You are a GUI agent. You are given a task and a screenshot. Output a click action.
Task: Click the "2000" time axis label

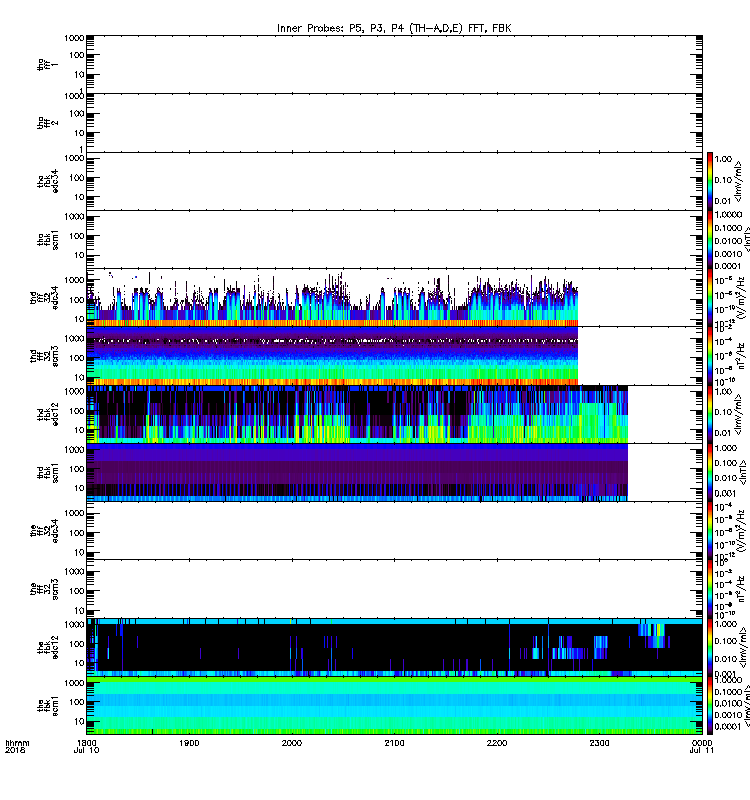click(292, 743)
